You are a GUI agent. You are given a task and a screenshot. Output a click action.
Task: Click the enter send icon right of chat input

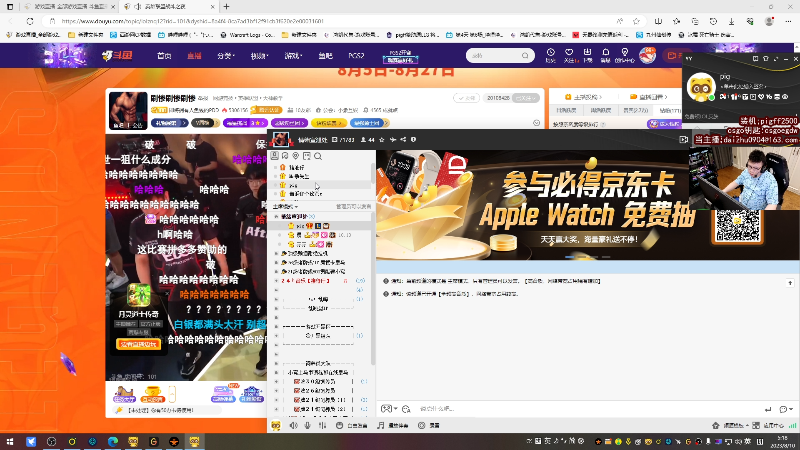click(768, 409)
